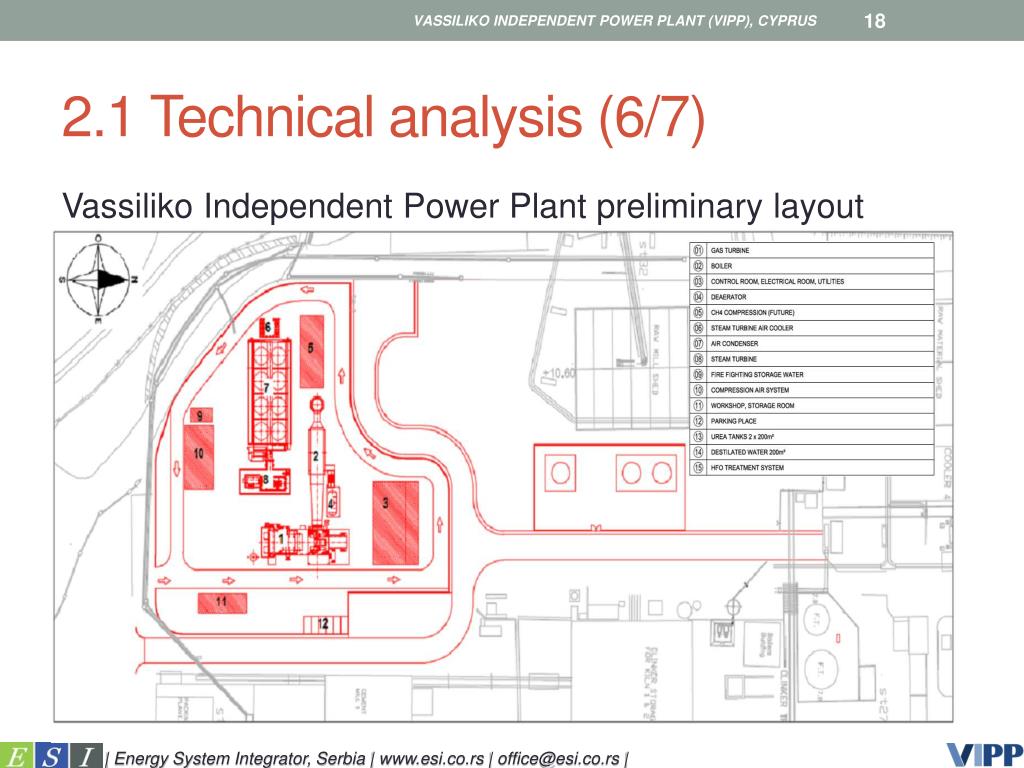Click legend row '08 STEAM TURBINE'
Viewport: 1024px width, 768px height.
coord(812,359)
